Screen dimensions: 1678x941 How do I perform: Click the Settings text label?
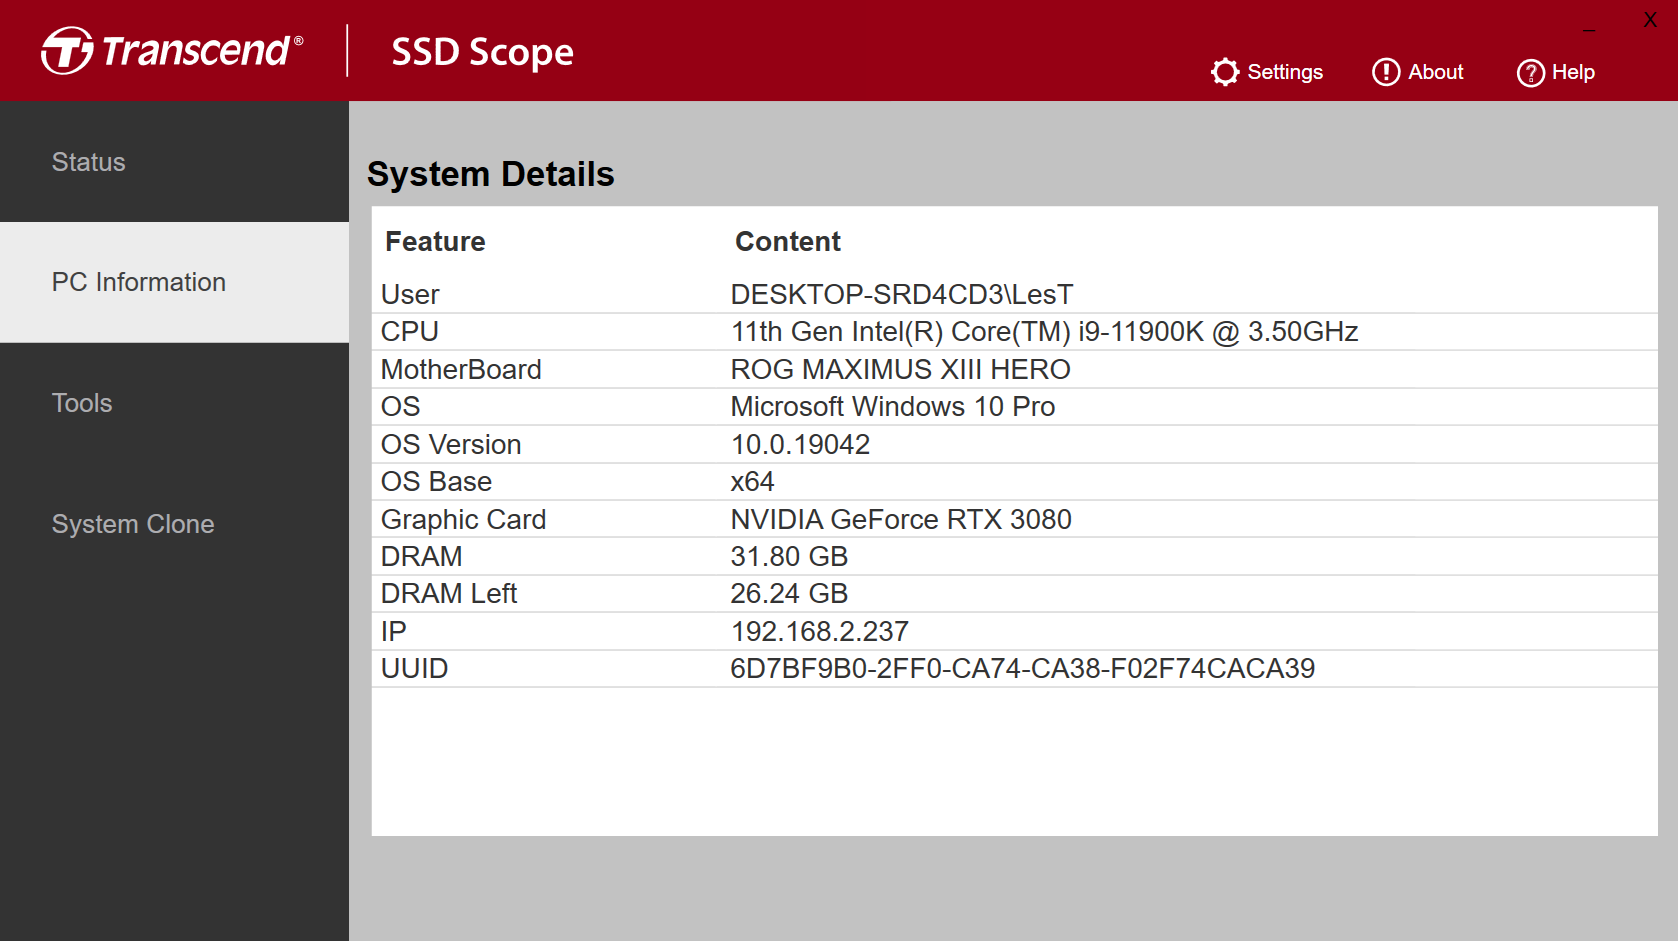[1285, 72]
